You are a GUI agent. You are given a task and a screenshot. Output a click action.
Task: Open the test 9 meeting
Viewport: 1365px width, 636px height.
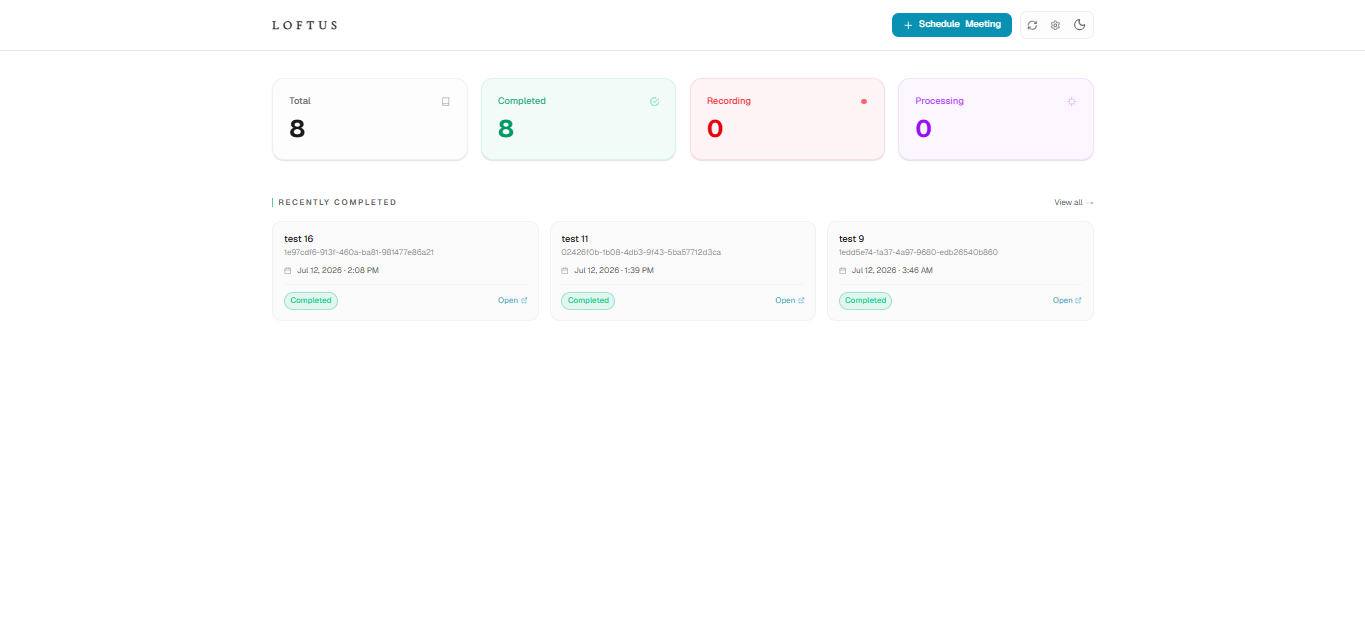click(x=1067, y=300)
